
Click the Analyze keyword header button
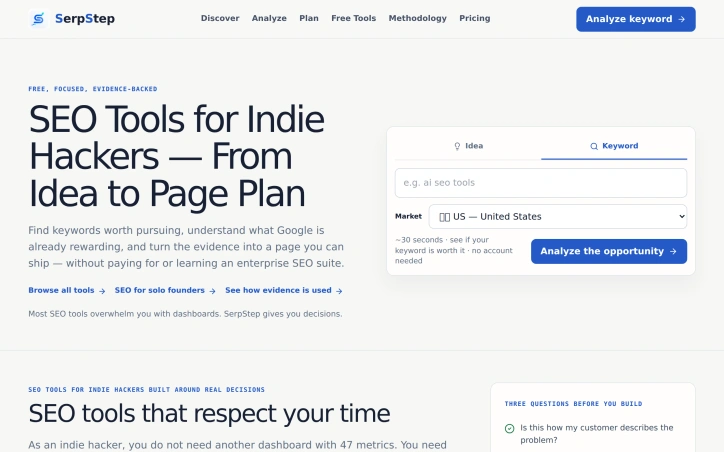[x=636, y=19]
